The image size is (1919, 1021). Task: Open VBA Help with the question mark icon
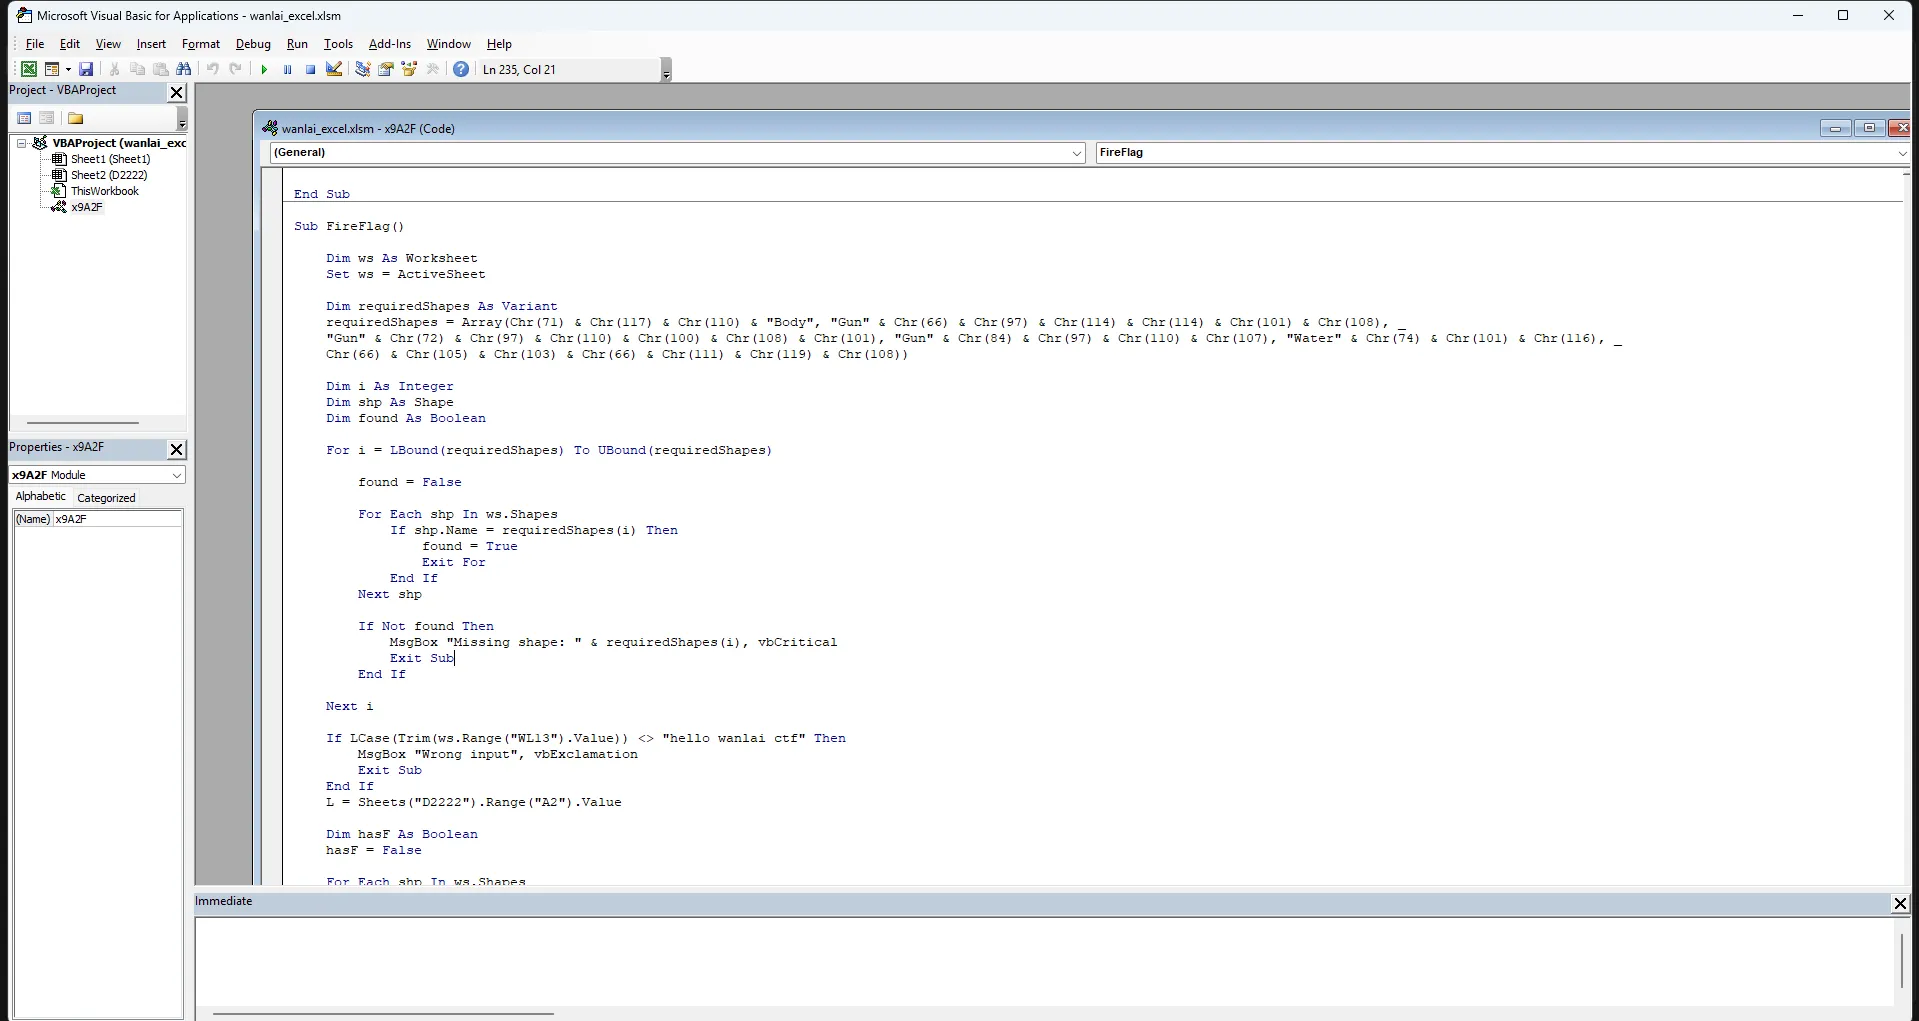click(x=461, y=69)
